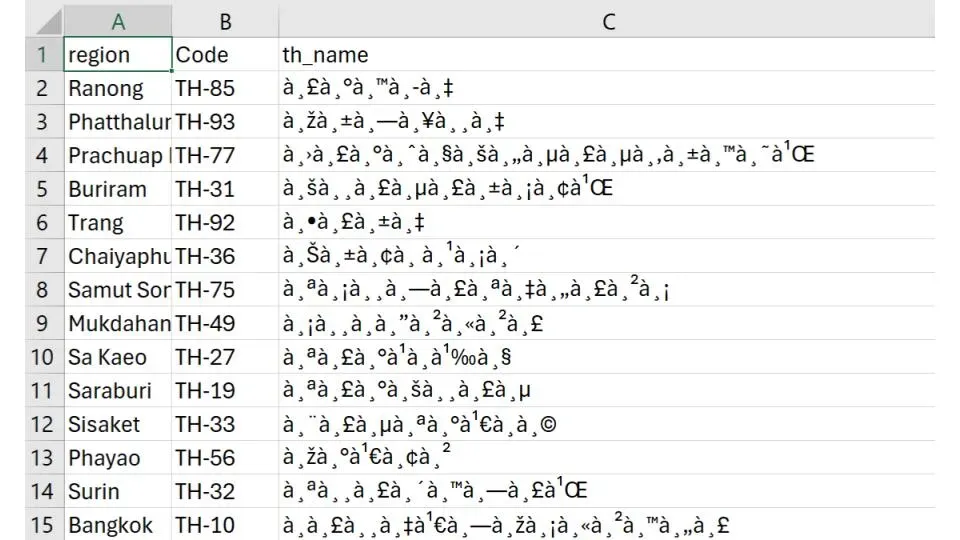This screenshot has width=960, height=540.
Task: Click code cell 'TH-93'
Action: click(225, 122)
